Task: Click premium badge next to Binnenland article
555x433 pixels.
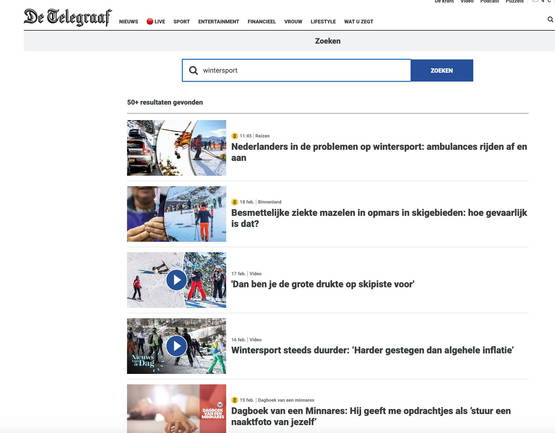Action: 234,202
